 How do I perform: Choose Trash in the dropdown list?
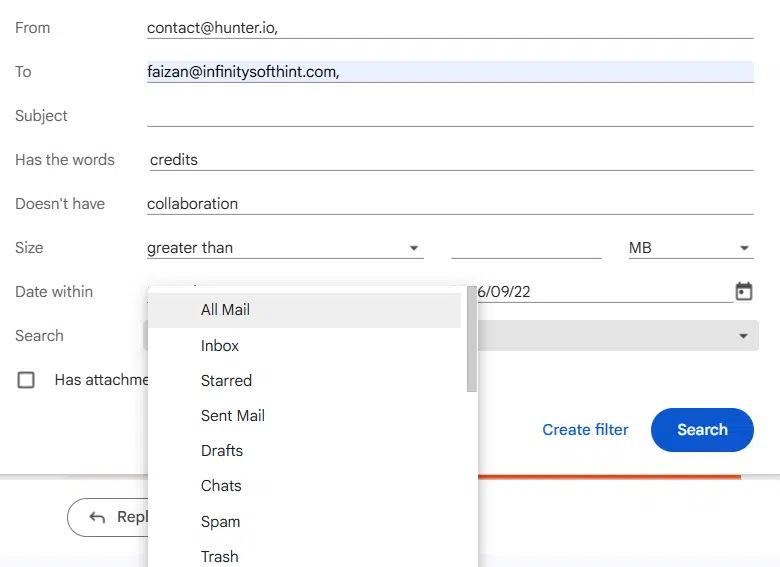pyautogui.click(x=304, y=556)
